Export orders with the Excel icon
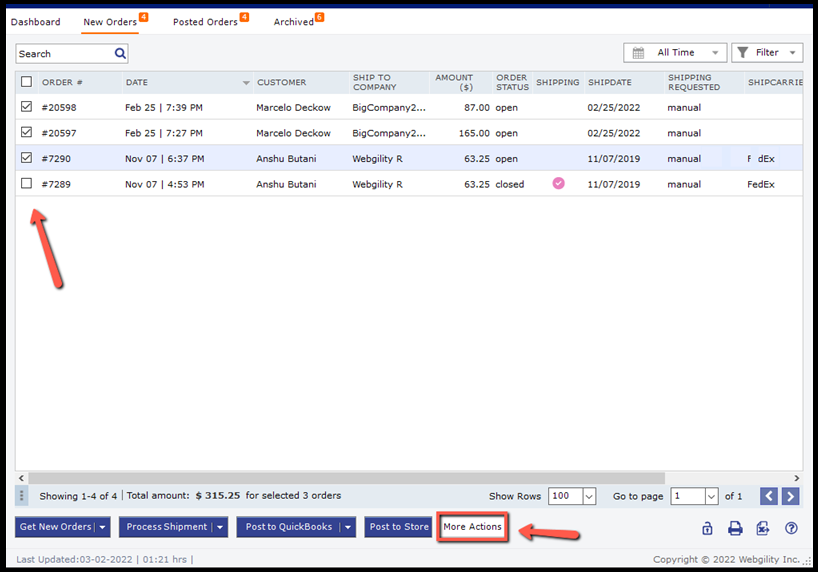The height and width of the screenshot is (572, 818). pyautogui.click(x=763, y=528)
